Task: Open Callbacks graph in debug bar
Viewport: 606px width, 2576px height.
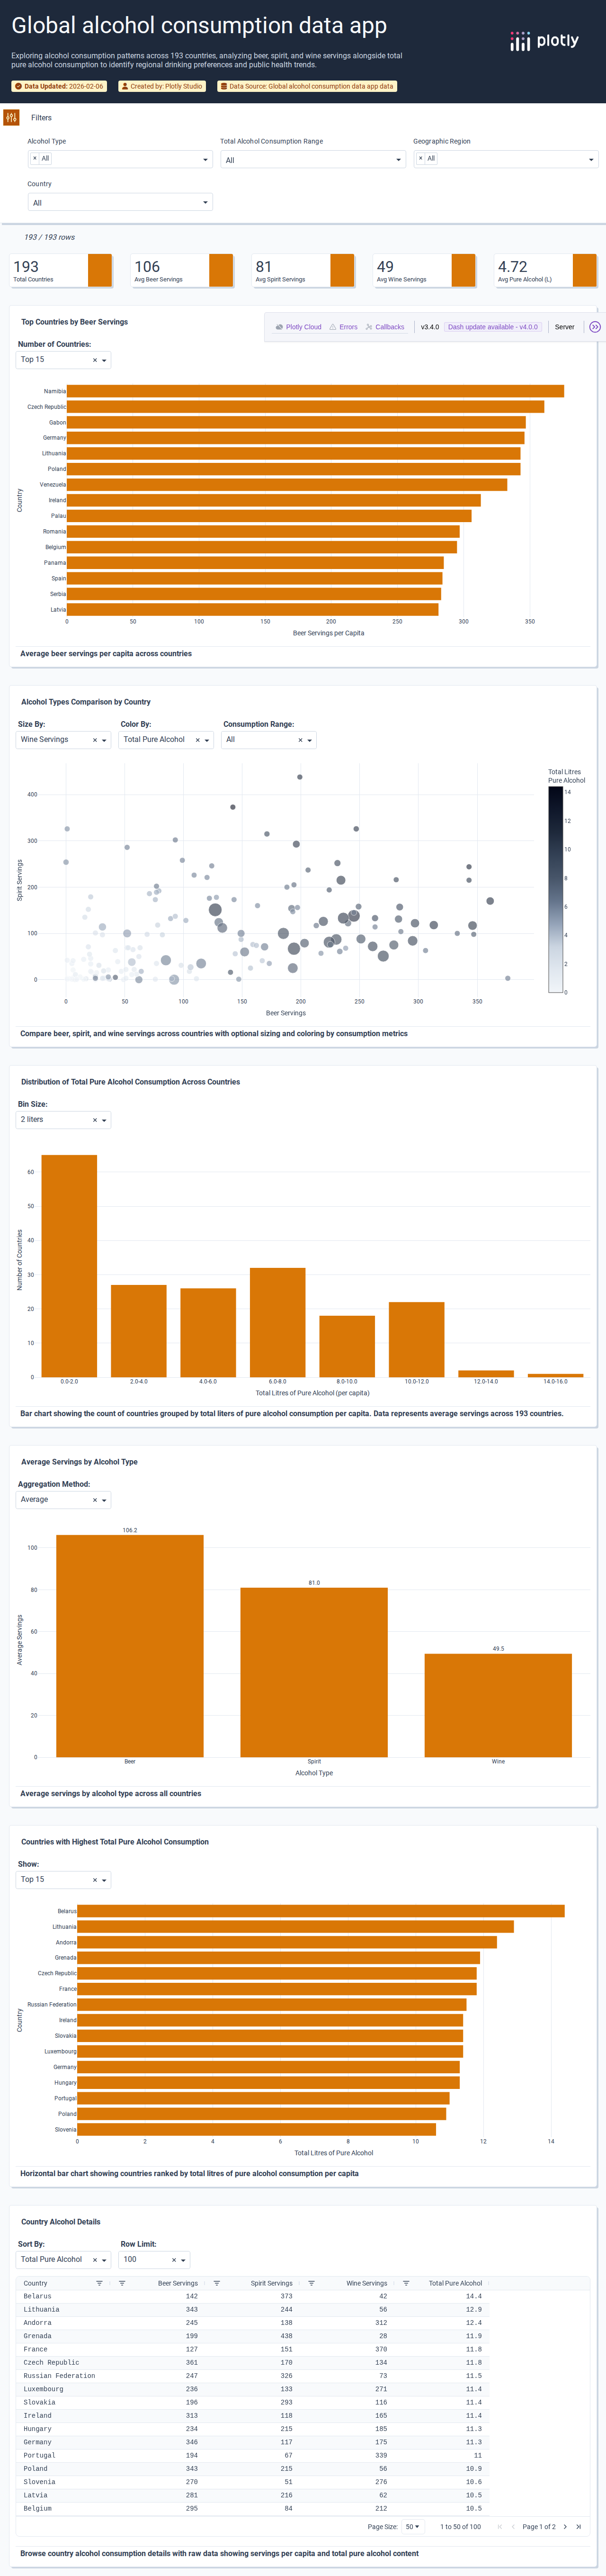Action: 384,327
